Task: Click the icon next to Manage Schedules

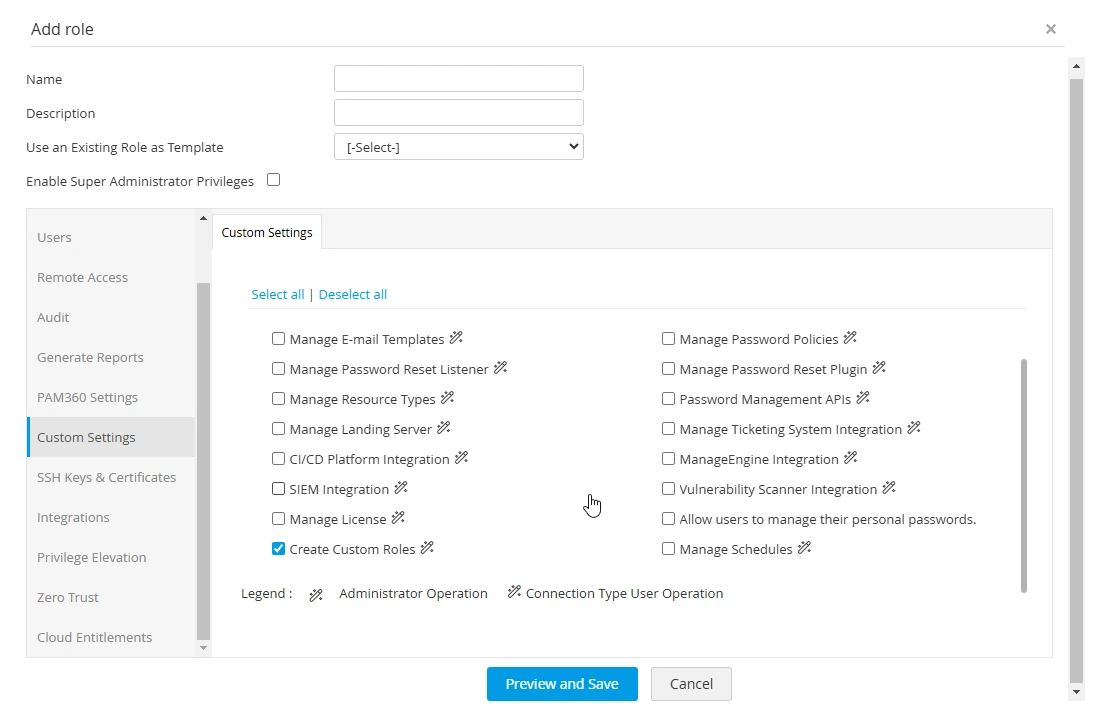Action: tap(804, 549)
